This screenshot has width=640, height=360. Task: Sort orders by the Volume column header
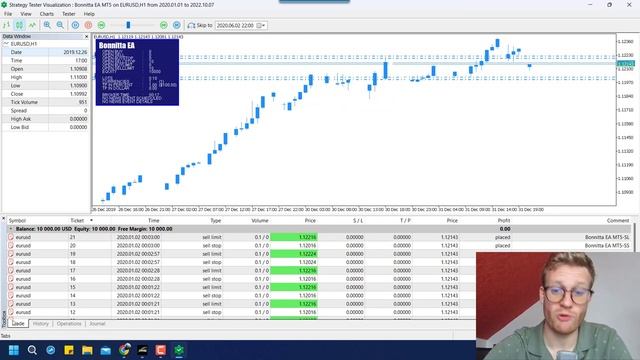coord(260,220)
